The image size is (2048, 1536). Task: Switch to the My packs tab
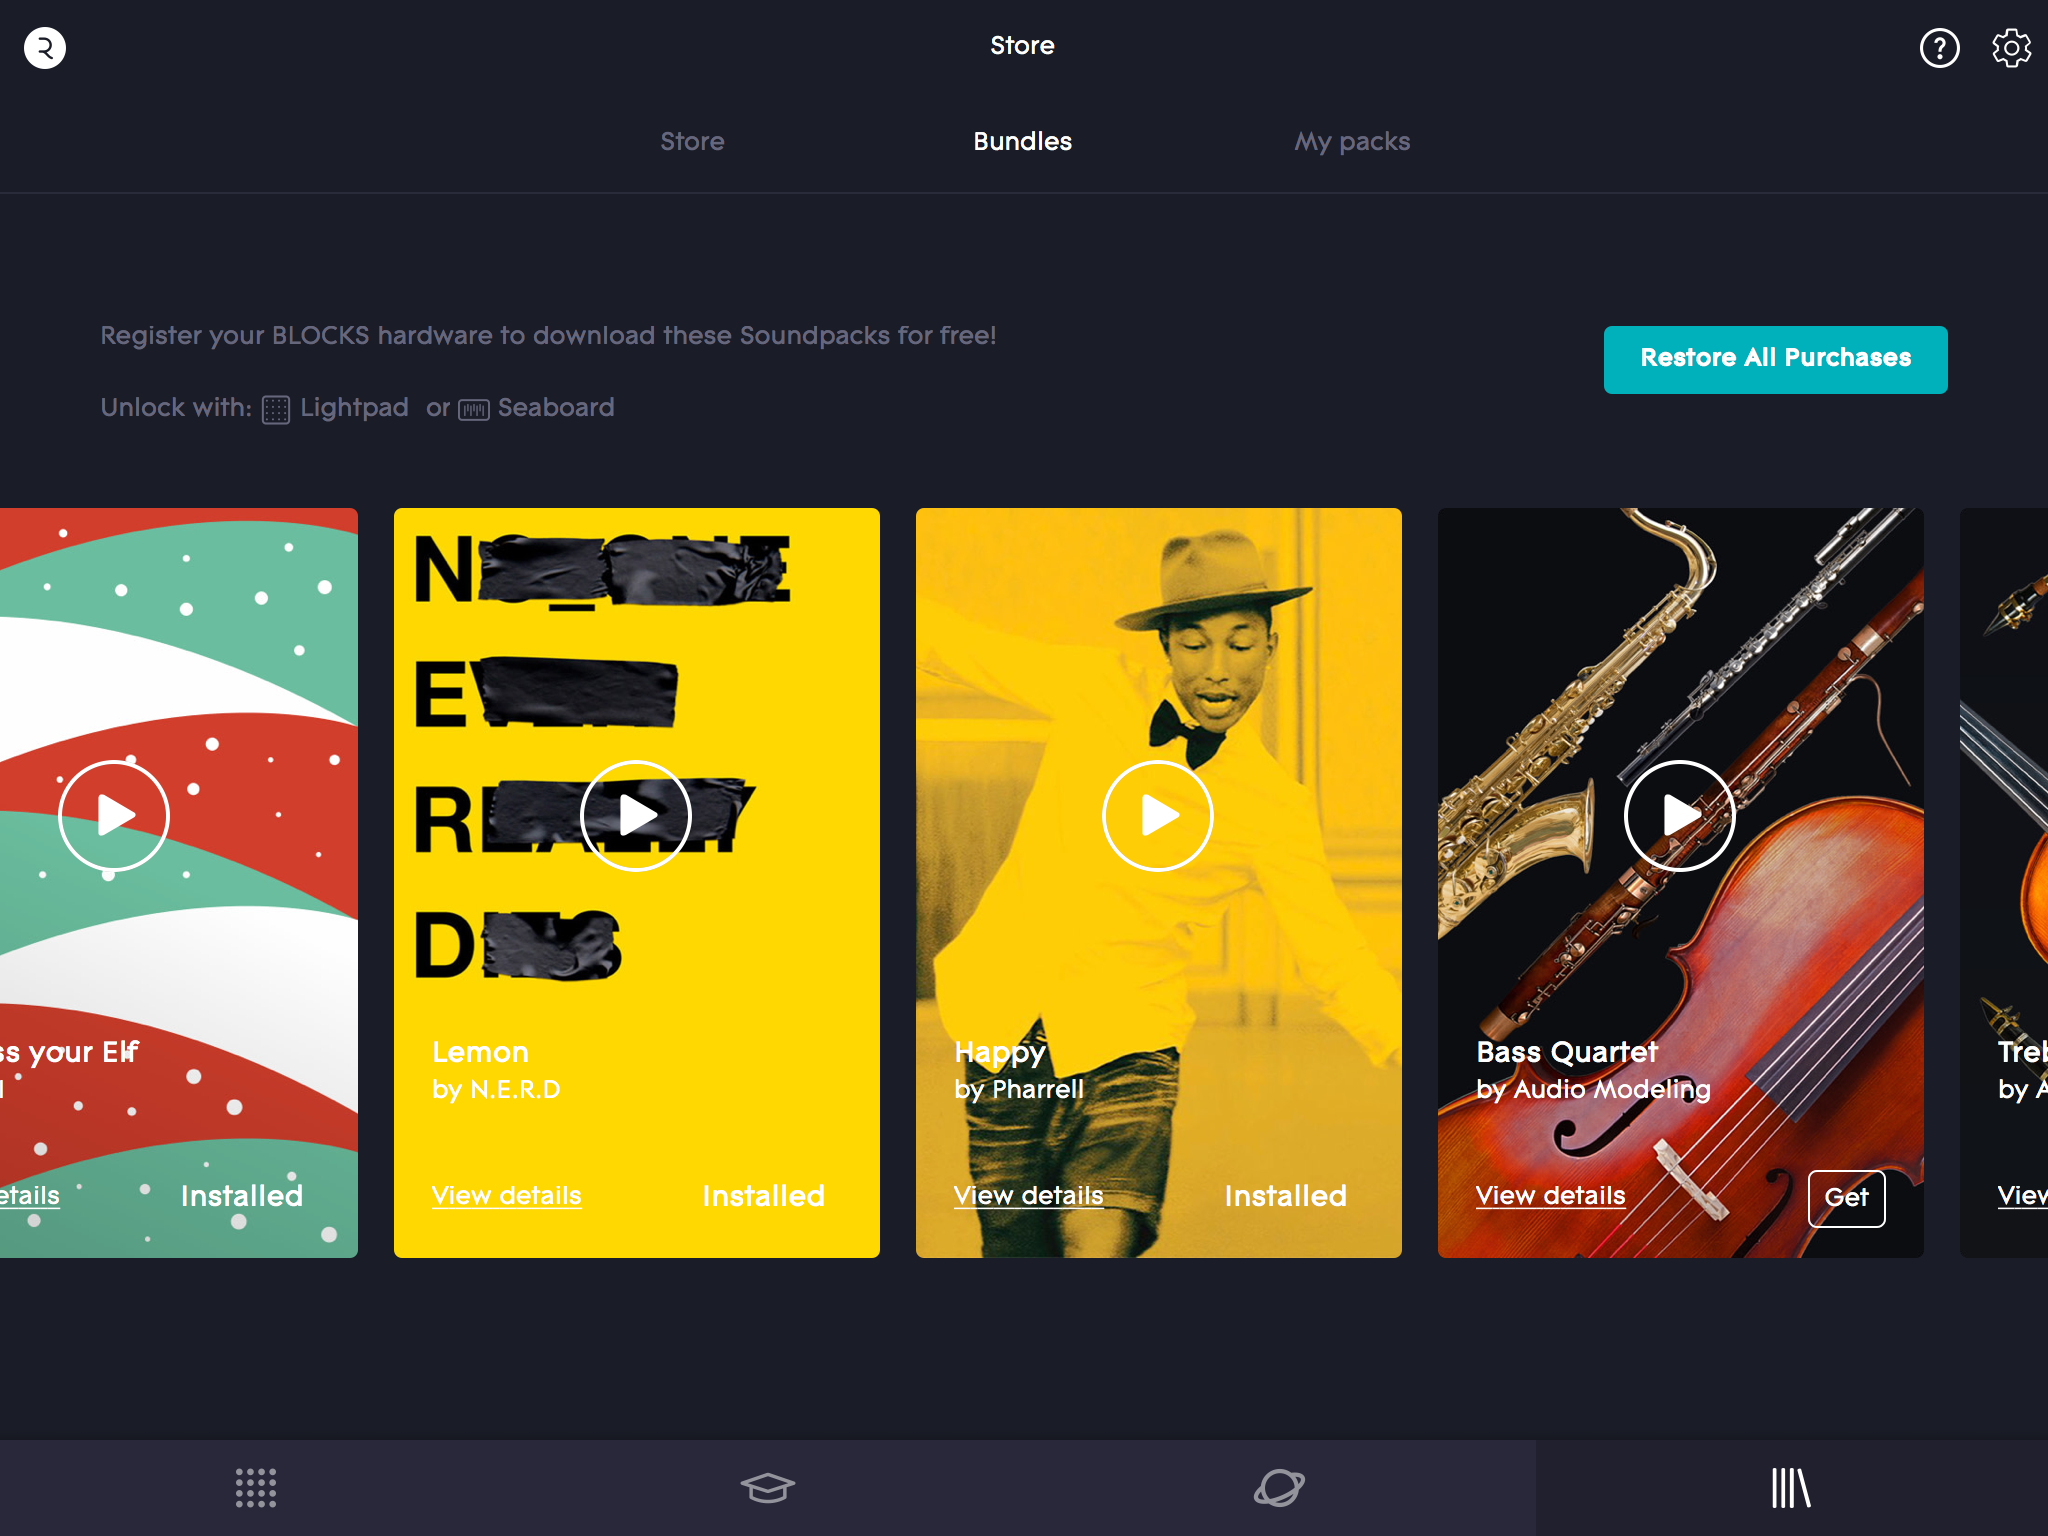(x=1352, y=142)
